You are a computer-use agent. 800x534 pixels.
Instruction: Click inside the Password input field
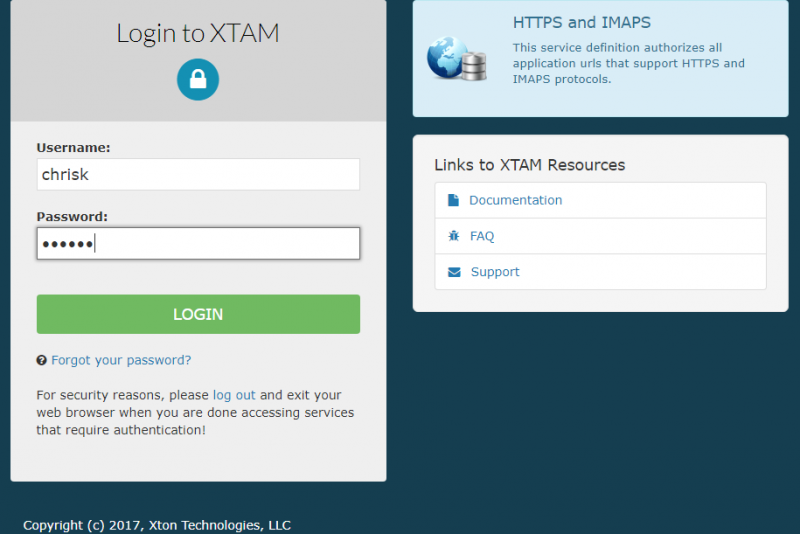coord(198,243)
